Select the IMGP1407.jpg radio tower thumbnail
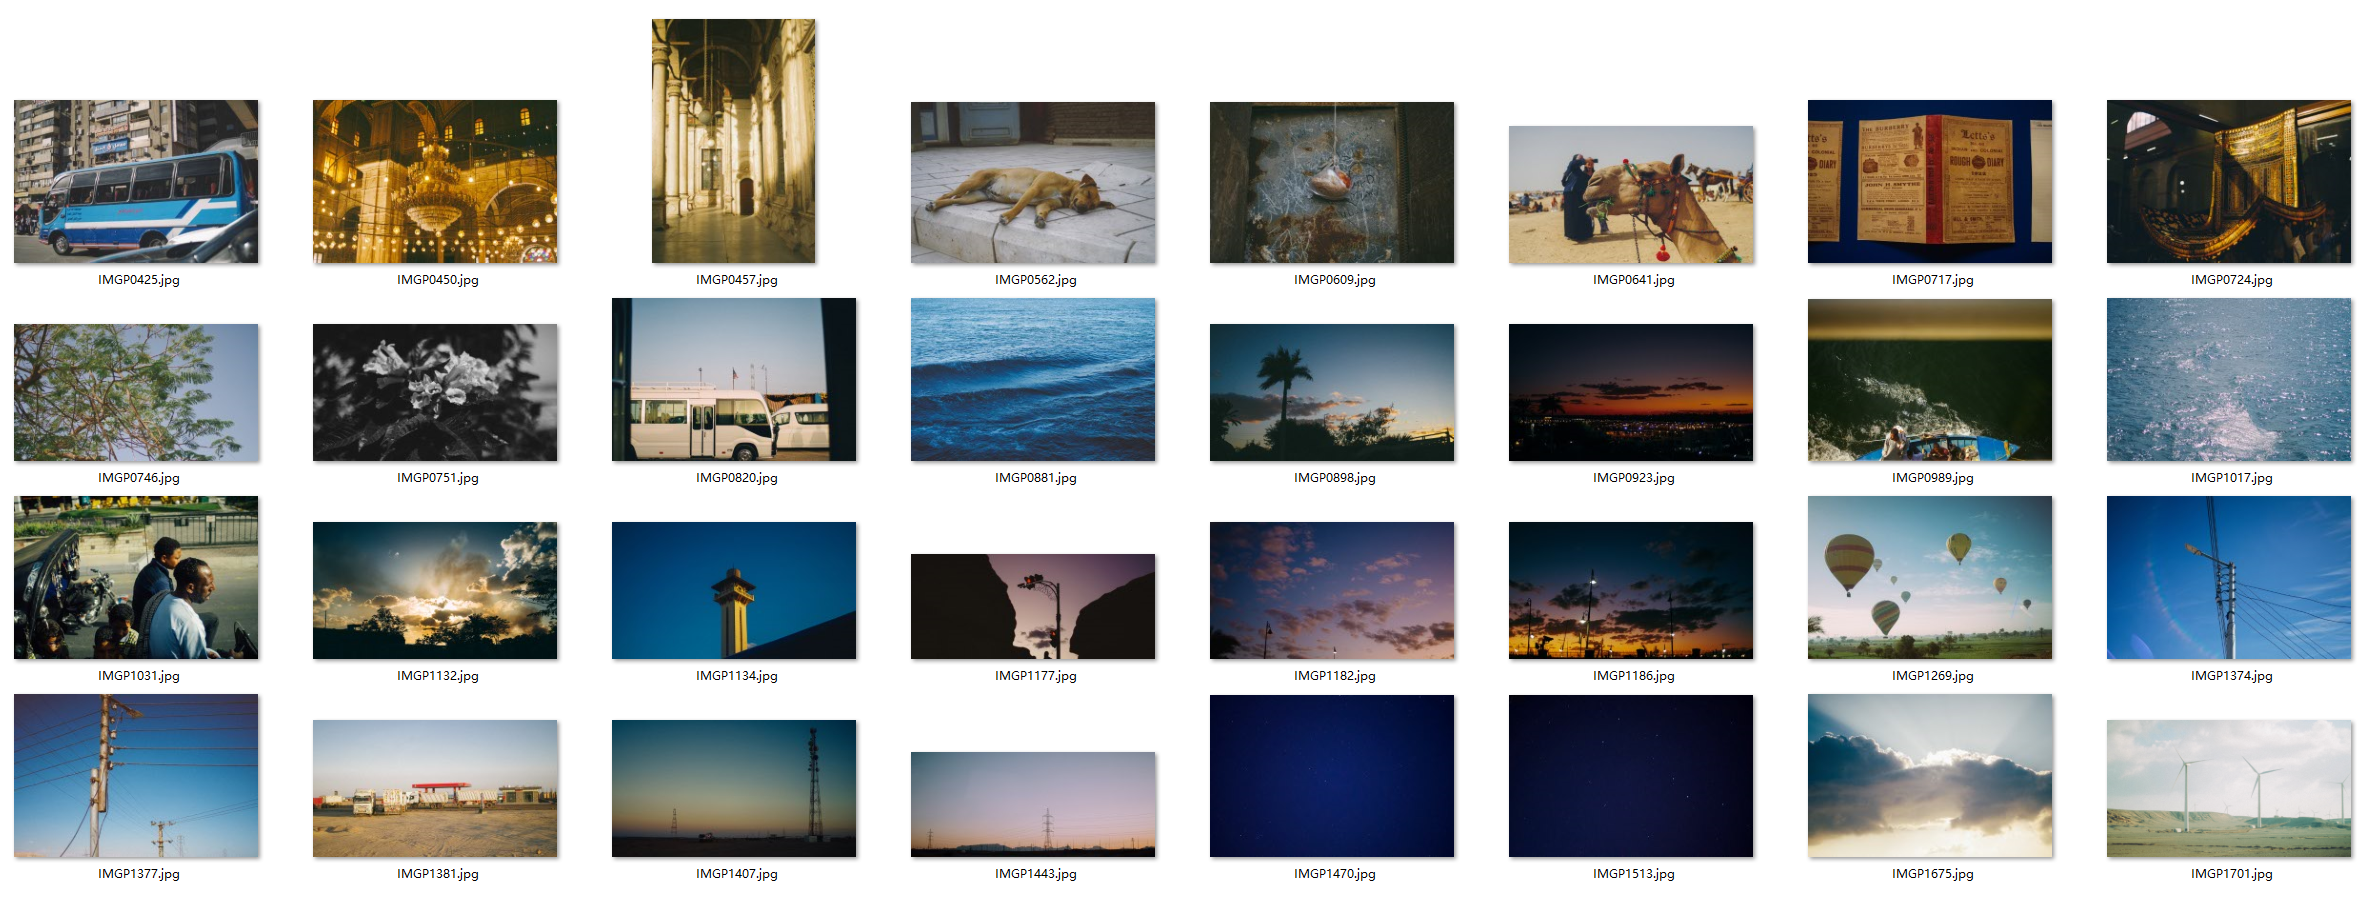2376x920 pixels. [734, 788]
